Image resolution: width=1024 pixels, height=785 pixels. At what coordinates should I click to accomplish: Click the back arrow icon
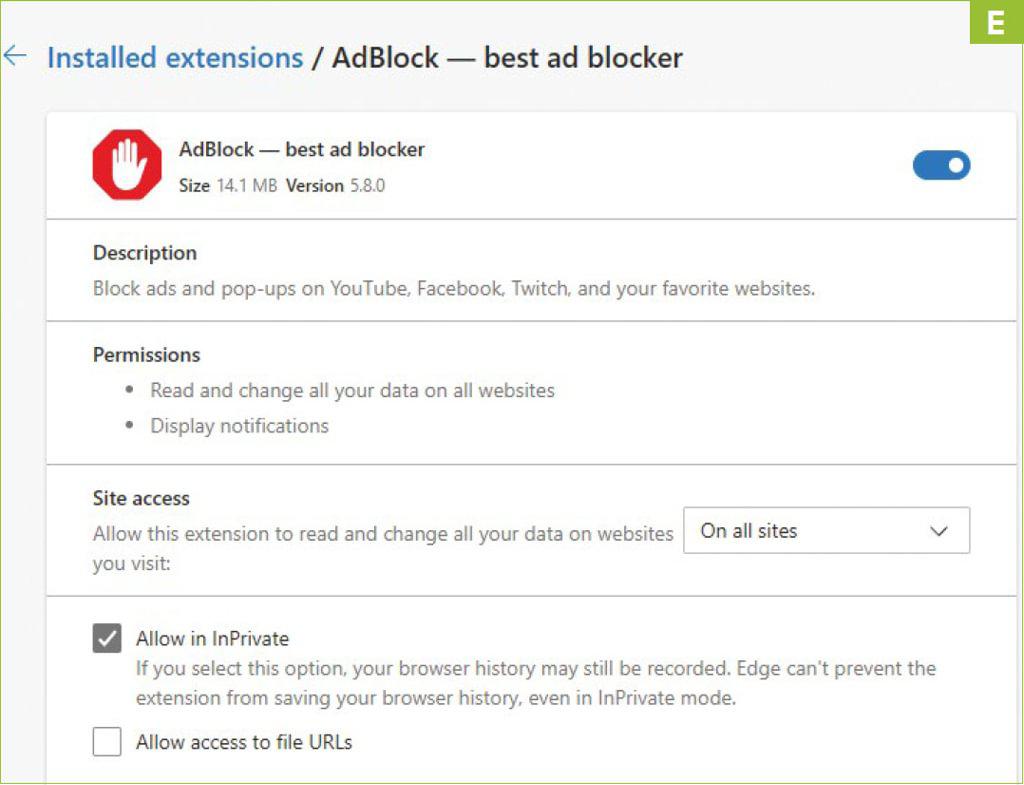[14, 57]
